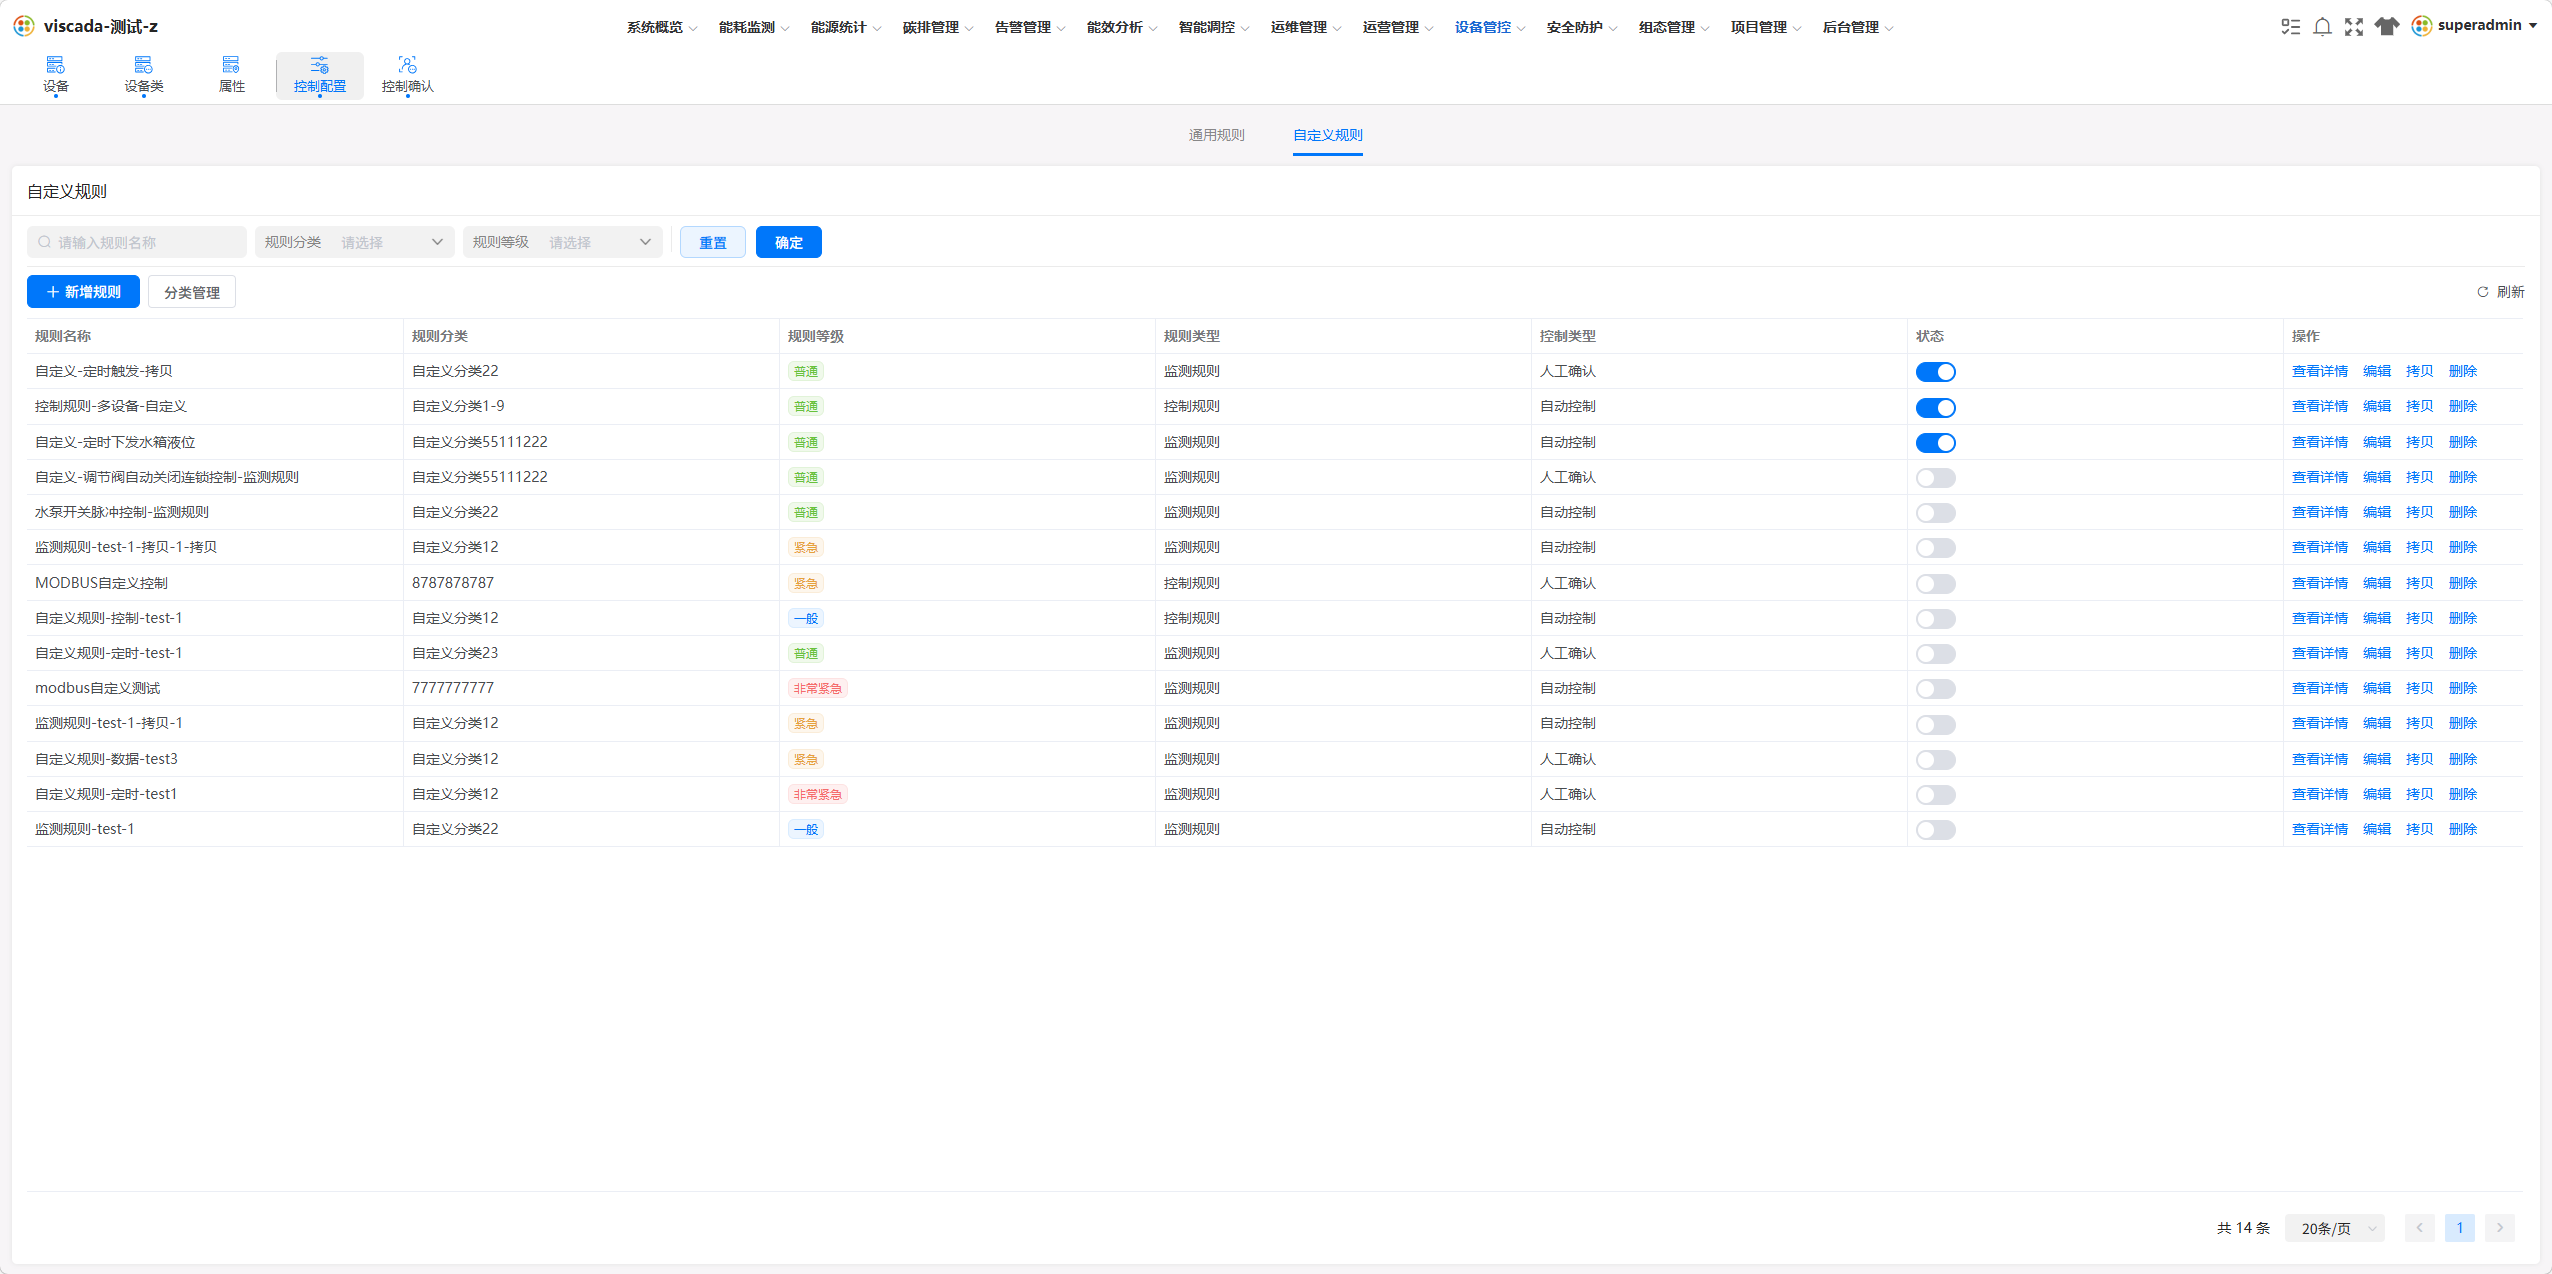Open the theme shirt icon
Screen dimensions: 2552x1274
point(2387,27)
